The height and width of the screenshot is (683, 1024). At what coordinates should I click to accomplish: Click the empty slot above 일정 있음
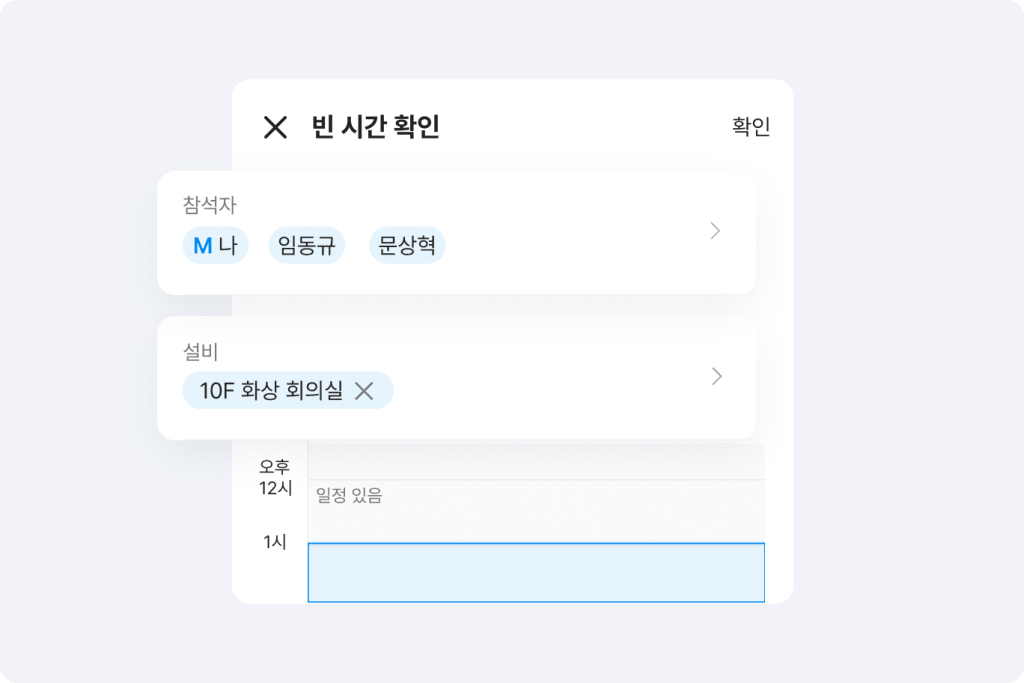(536, 461)
